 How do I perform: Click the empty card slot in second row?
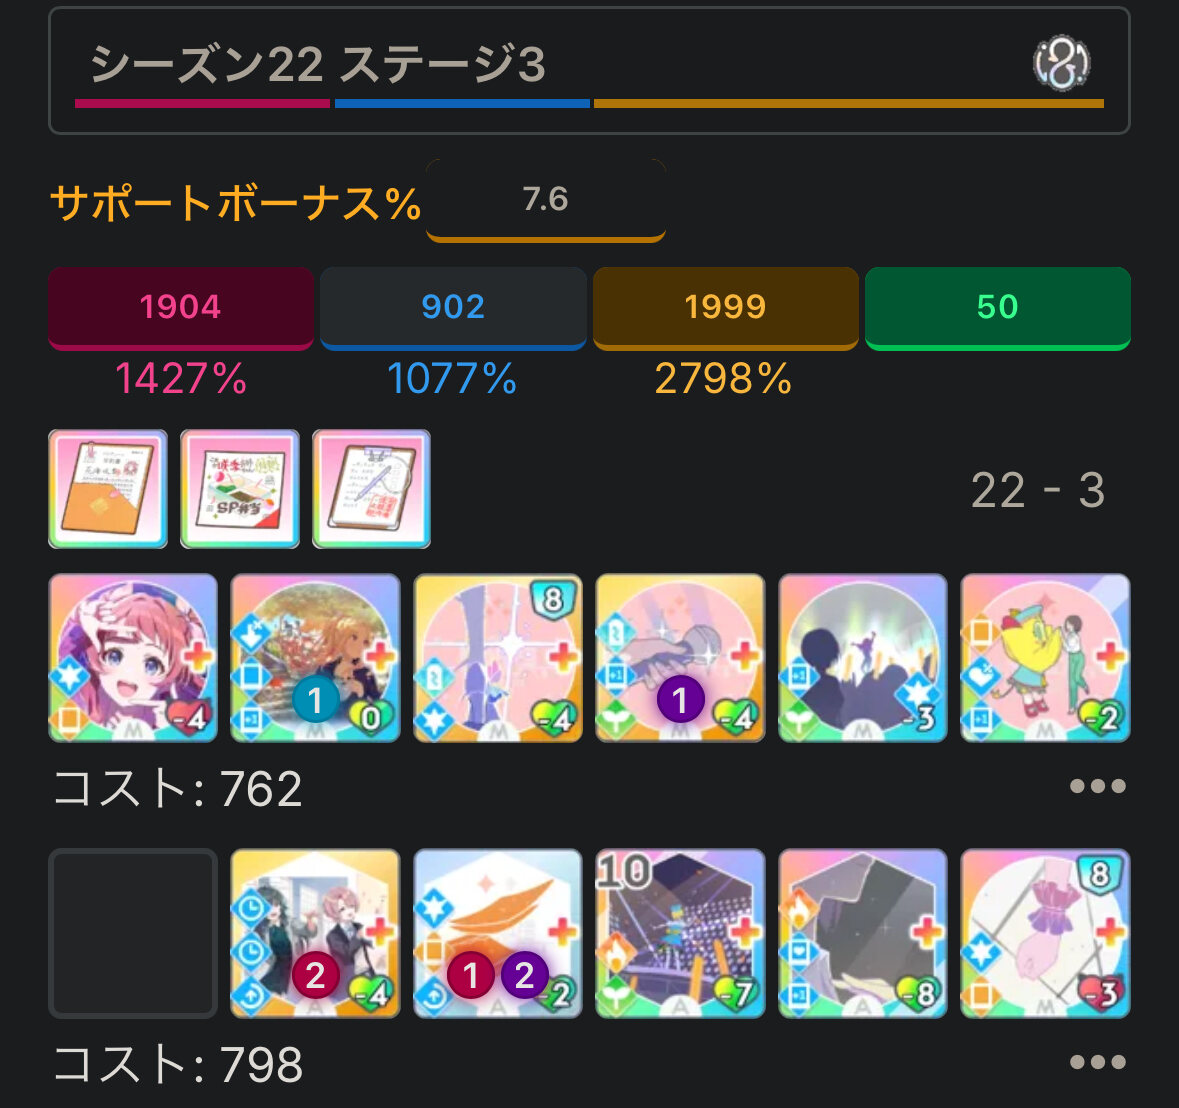click(x=133, y=934)
